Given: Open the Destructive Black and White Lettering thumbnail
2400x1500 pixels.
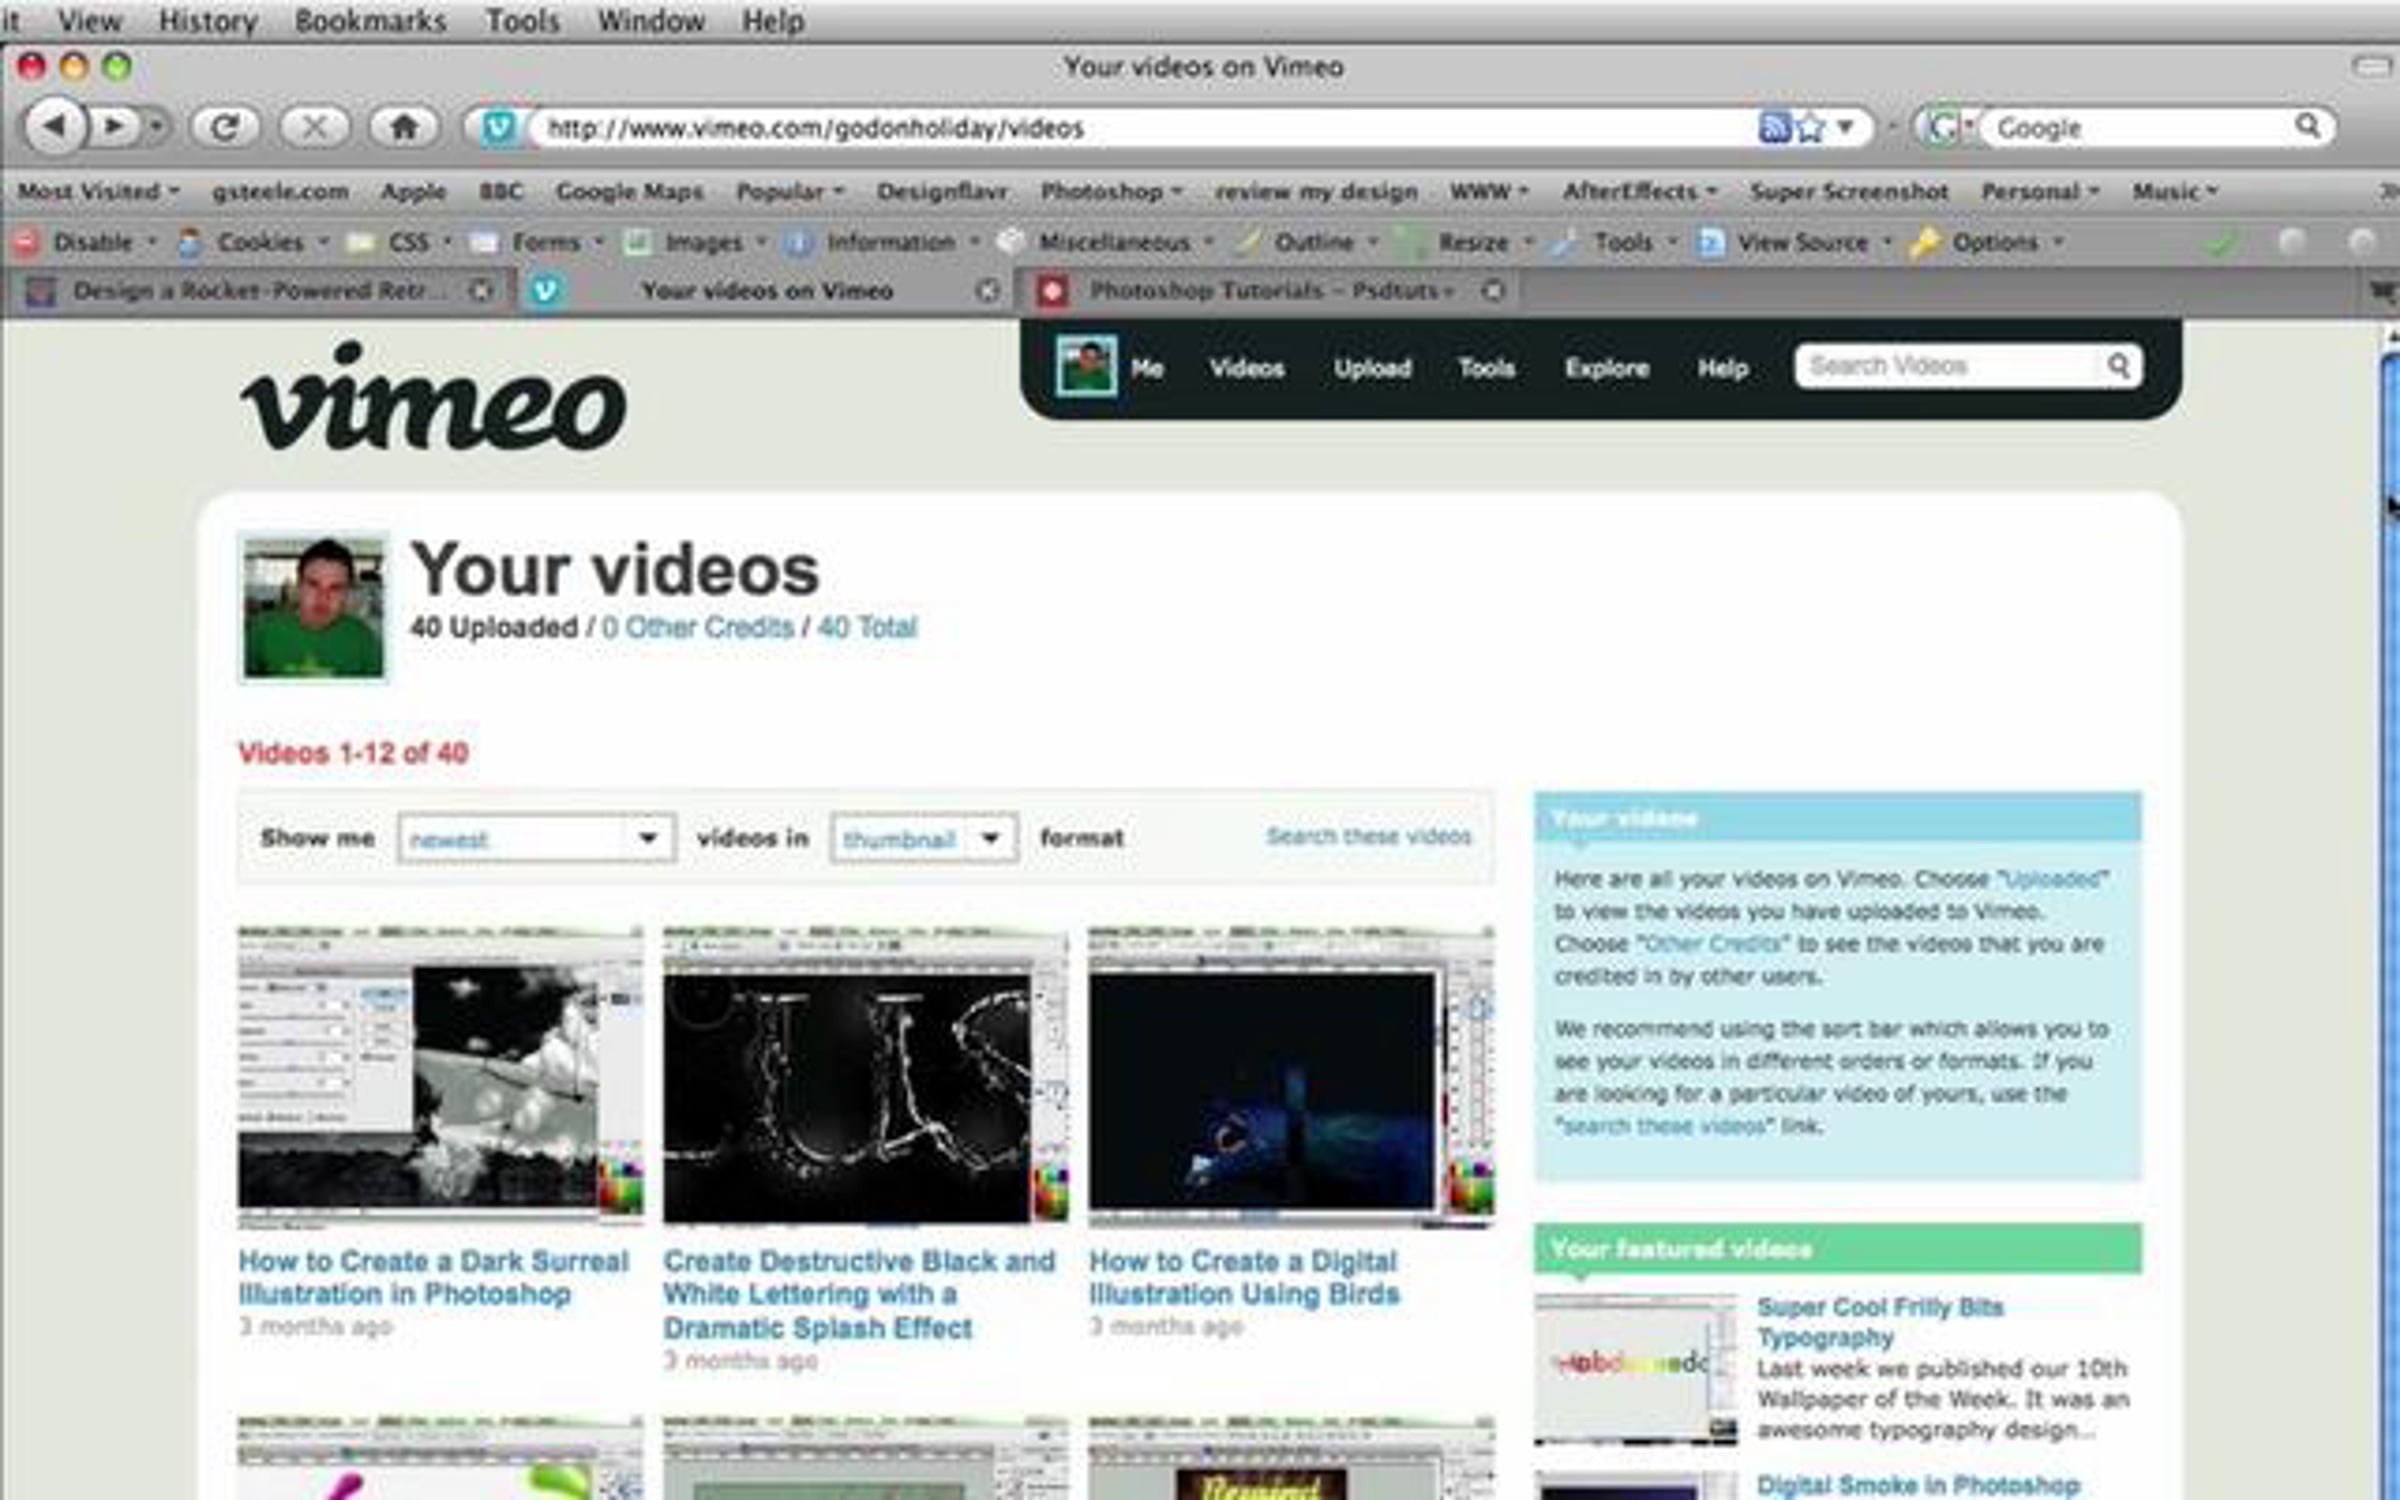Looking at the screenshot, I should [866, 1076].
